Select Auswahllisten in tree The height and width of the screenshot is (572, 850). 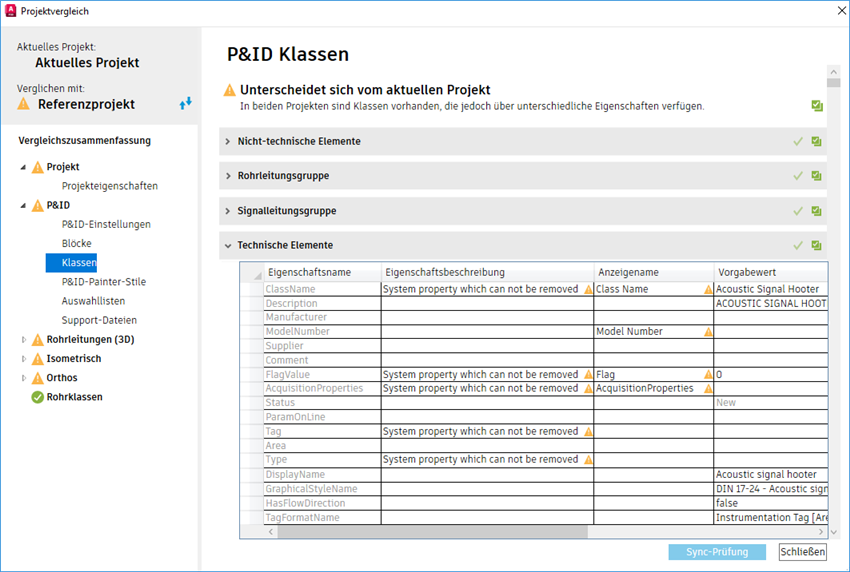pos(93,301)
